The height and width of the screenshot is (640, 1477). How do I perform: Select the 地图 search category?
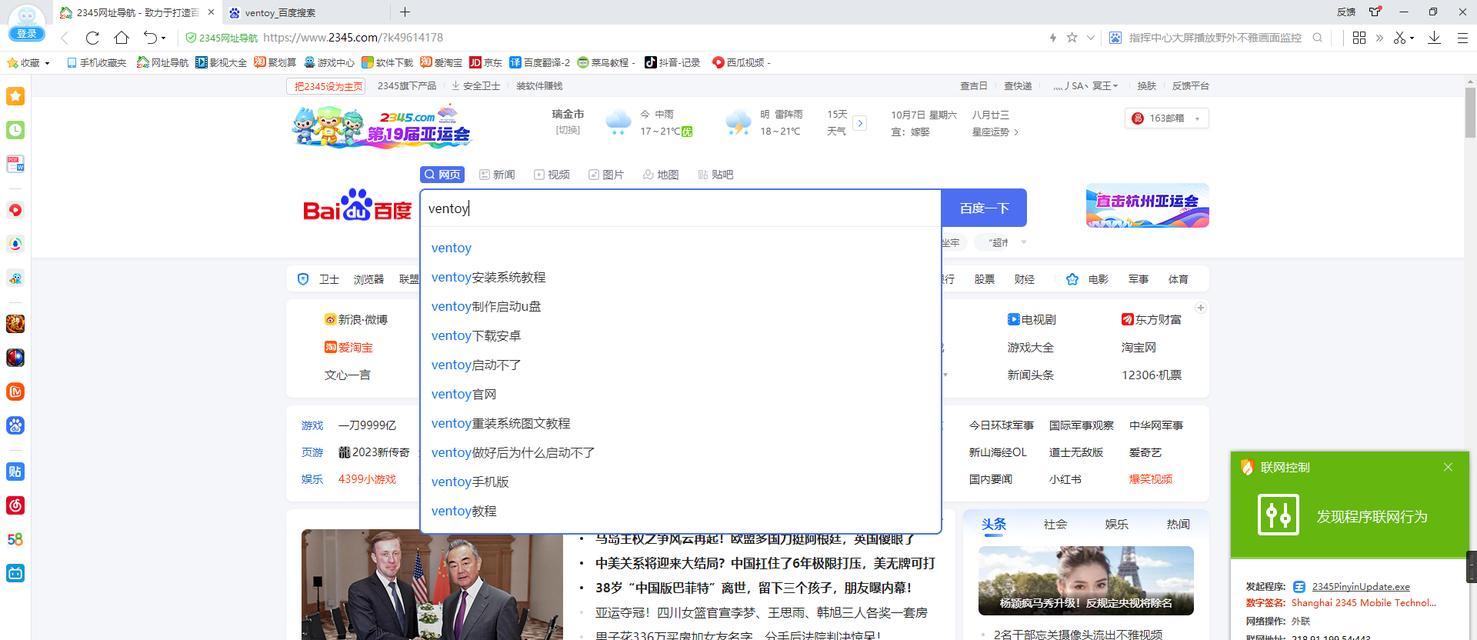tap(661, 175)
